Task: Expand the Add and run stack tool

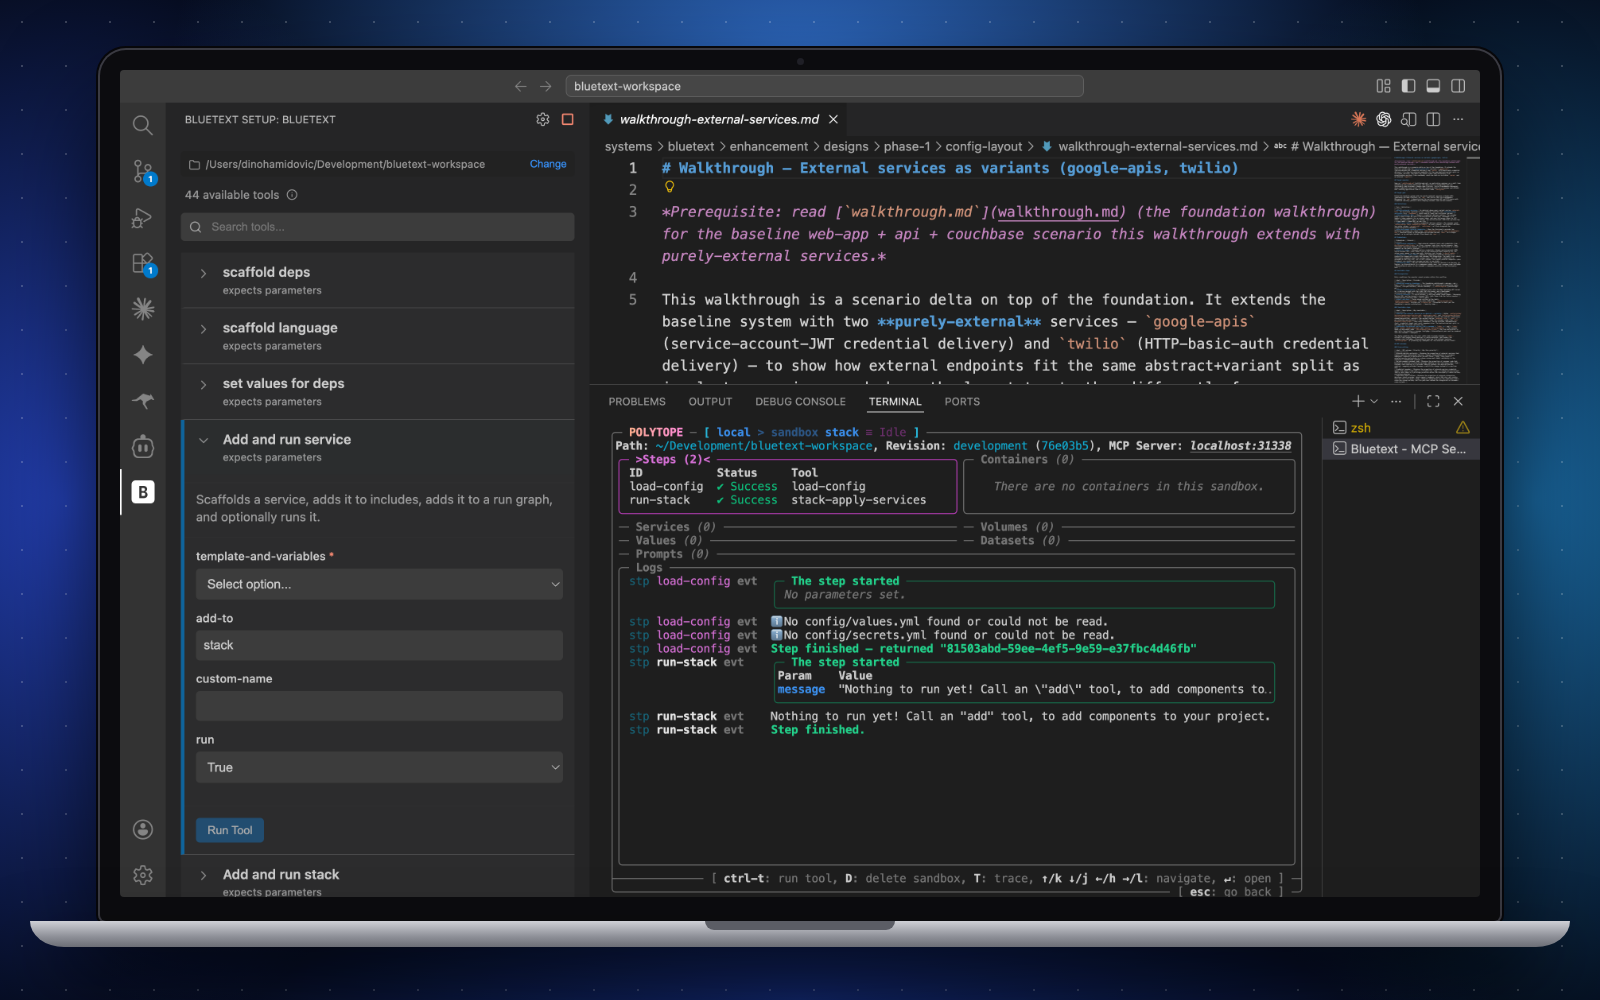Action: (378, 882)
